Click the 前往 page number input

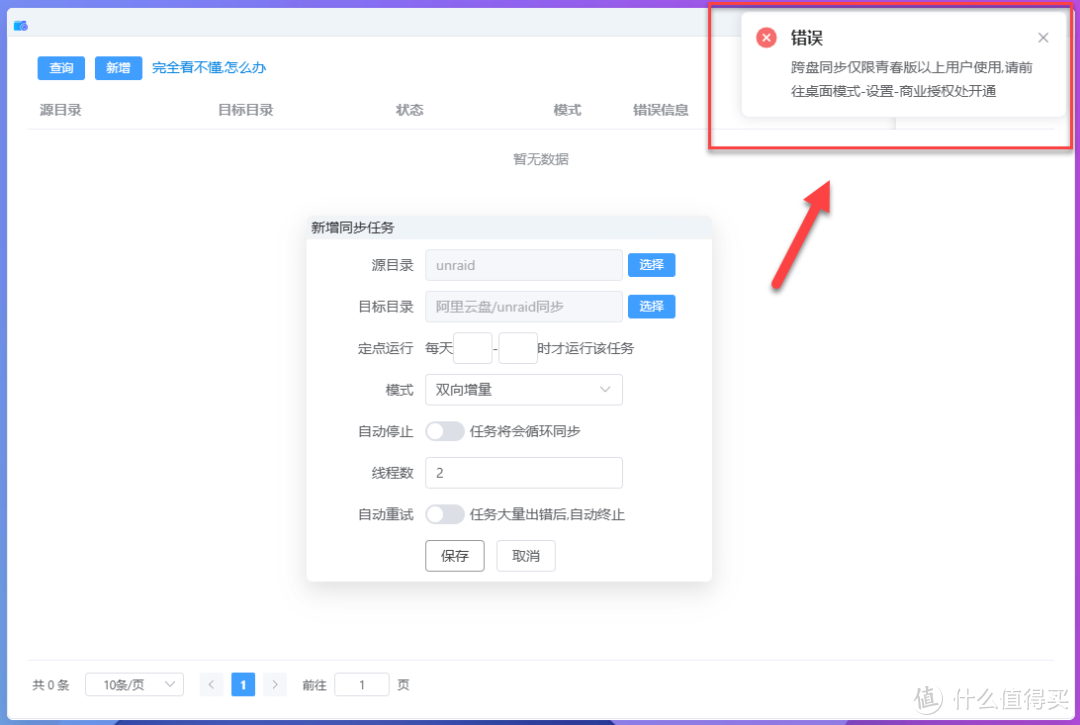point(361,684)
